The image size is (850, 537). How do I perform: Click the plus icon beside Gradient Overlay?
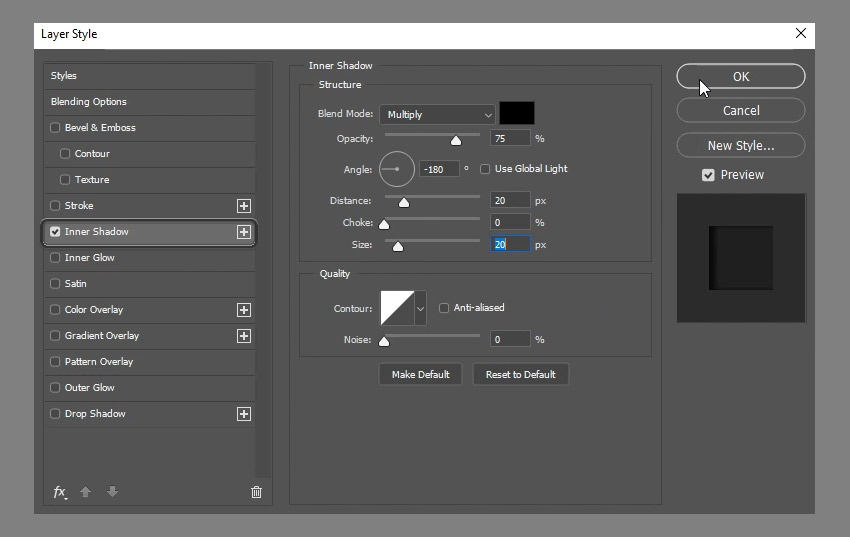tap(243, 336)
